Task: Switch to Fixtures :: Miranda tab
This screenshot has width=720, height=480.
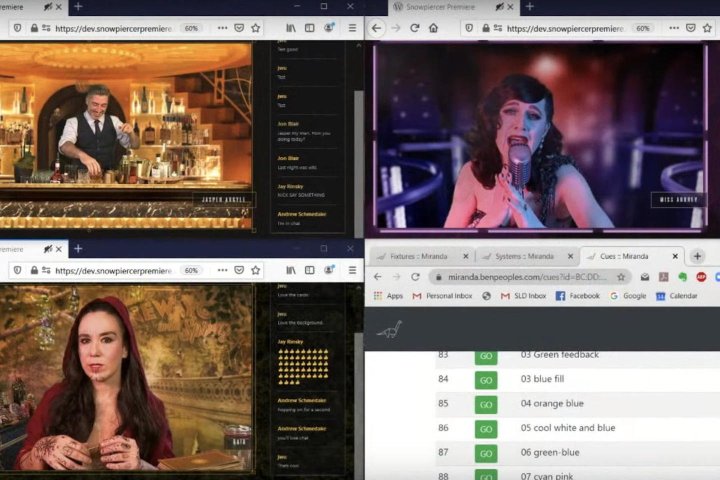Action: pos(418,256)
